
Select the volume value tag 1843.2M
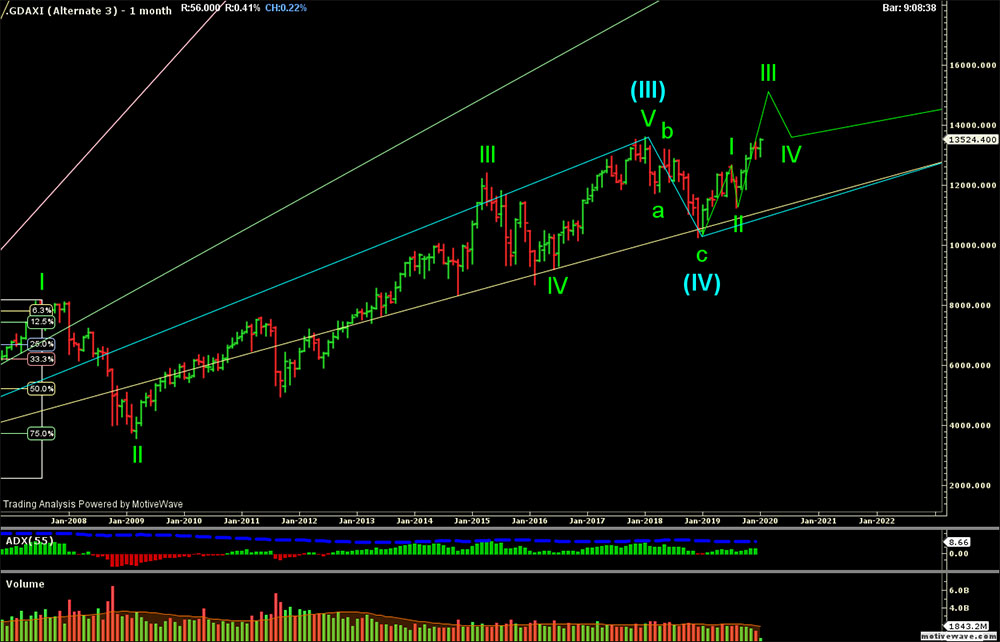(964, 625)
